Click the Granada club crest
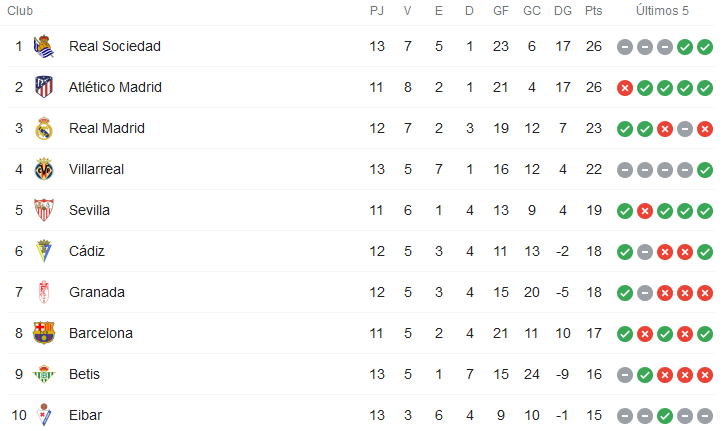Screen dimensions: 723x431 [x=44, y=292]
